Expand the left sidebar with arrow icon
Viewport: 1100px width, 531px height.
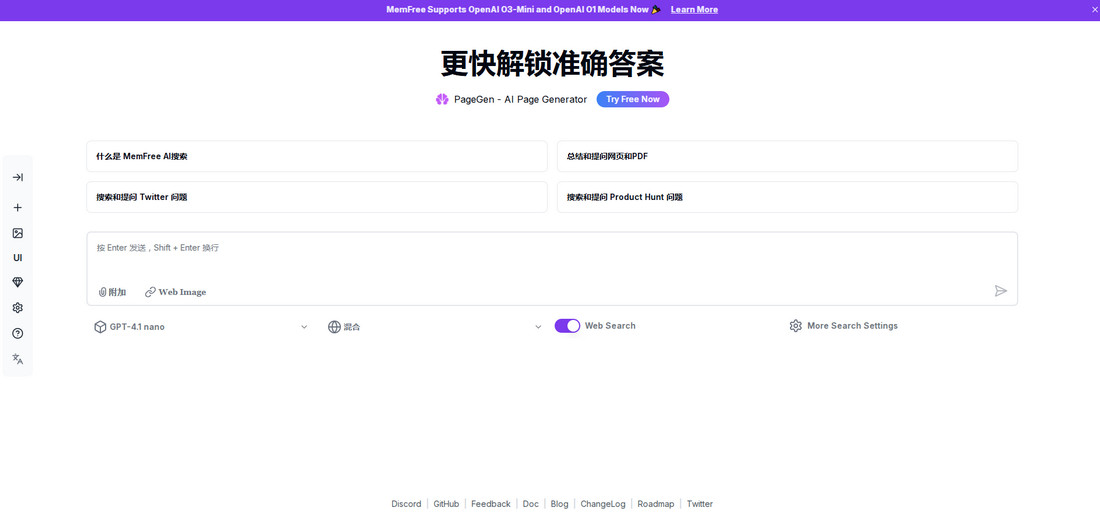[x=18, y=177]
